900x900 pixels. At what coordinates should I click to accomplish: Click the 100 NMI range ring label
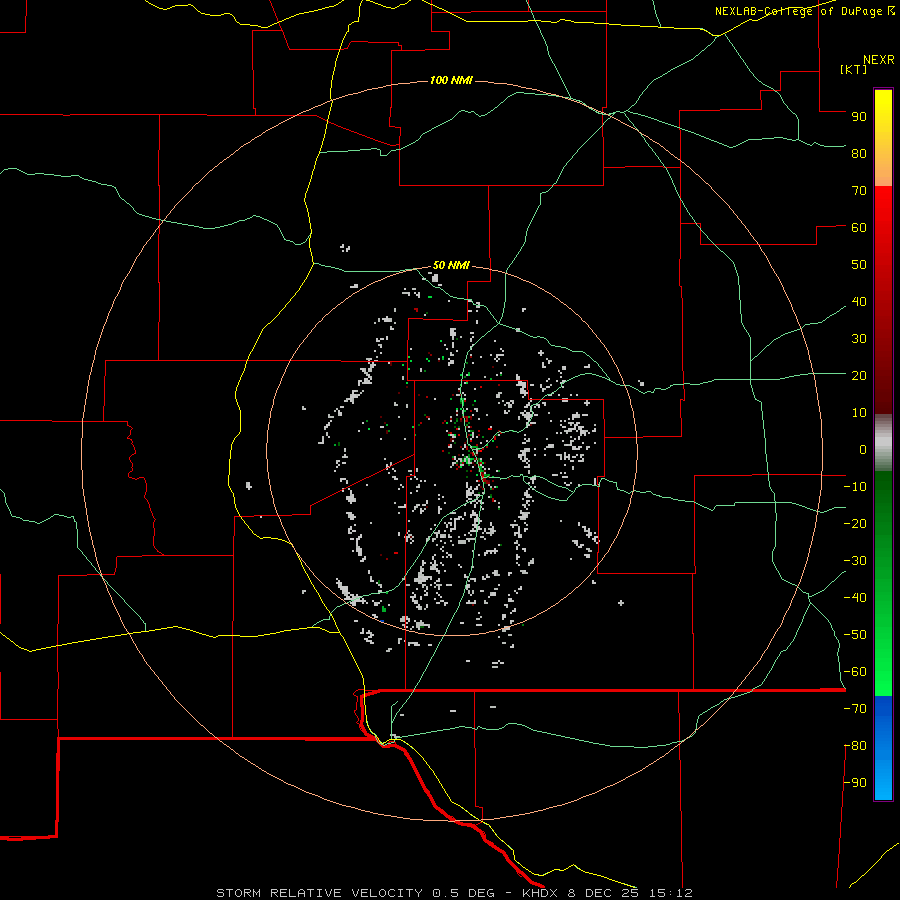click(451, 80)
